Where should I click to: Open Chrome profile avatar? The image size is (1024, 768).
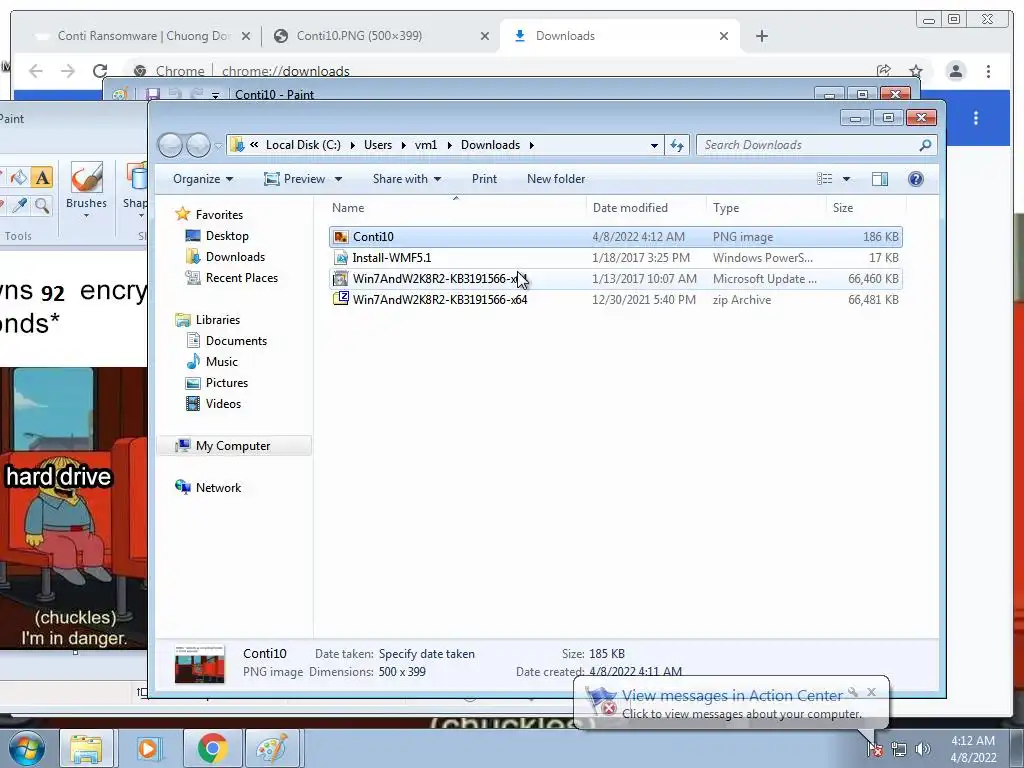955,71
